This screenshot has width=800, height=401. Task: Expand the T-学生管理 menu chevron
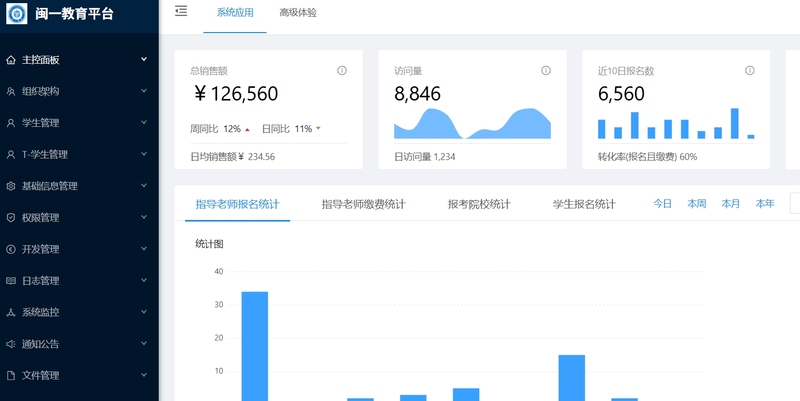pyautogui.click(x=144, y=154)
